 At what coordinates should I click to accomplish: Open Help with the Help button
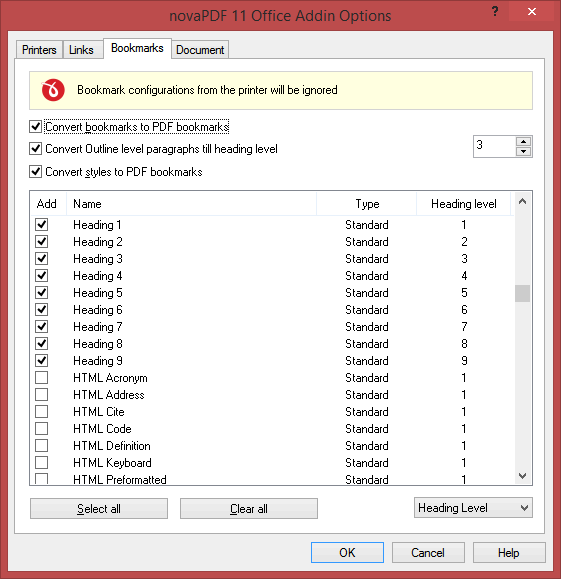pos(509,552)
